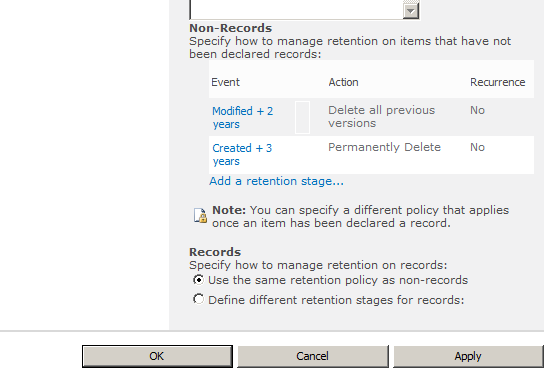The height and width of the screenshot is (377, 544).
Task: Select 'Use the same retention policy as non-records'
Action: click(x=198, y=280)
